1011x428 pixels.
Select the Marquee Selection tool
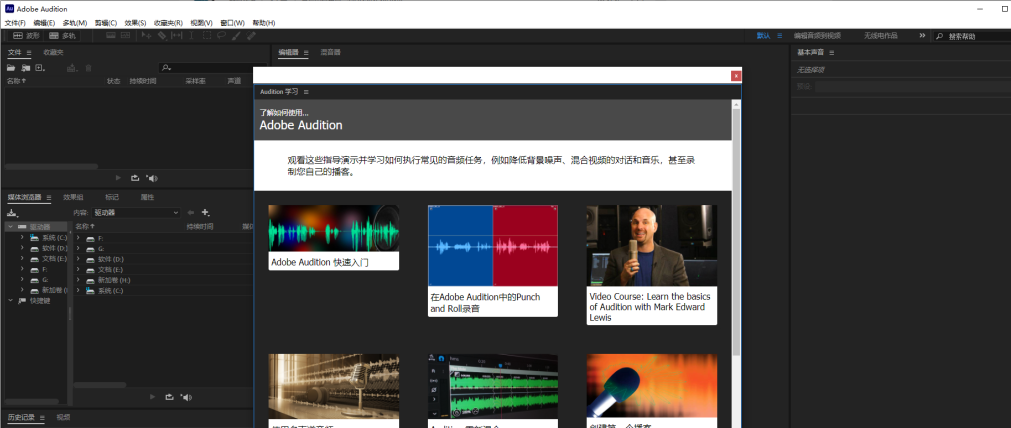pos(207,35)
